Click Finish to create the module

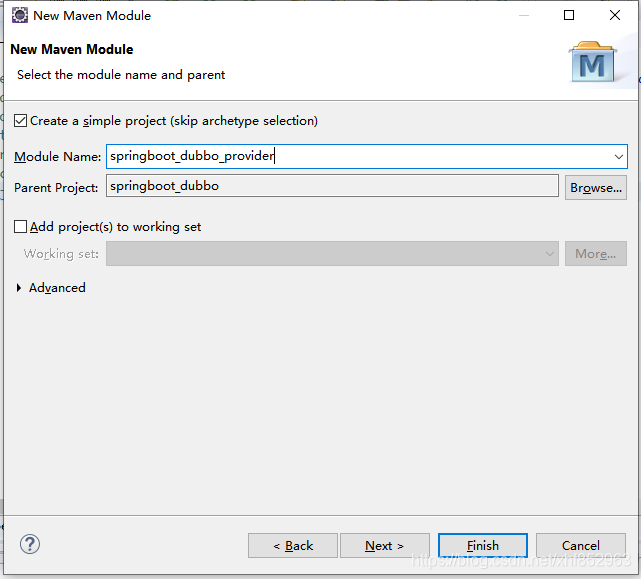click(483, 545)
